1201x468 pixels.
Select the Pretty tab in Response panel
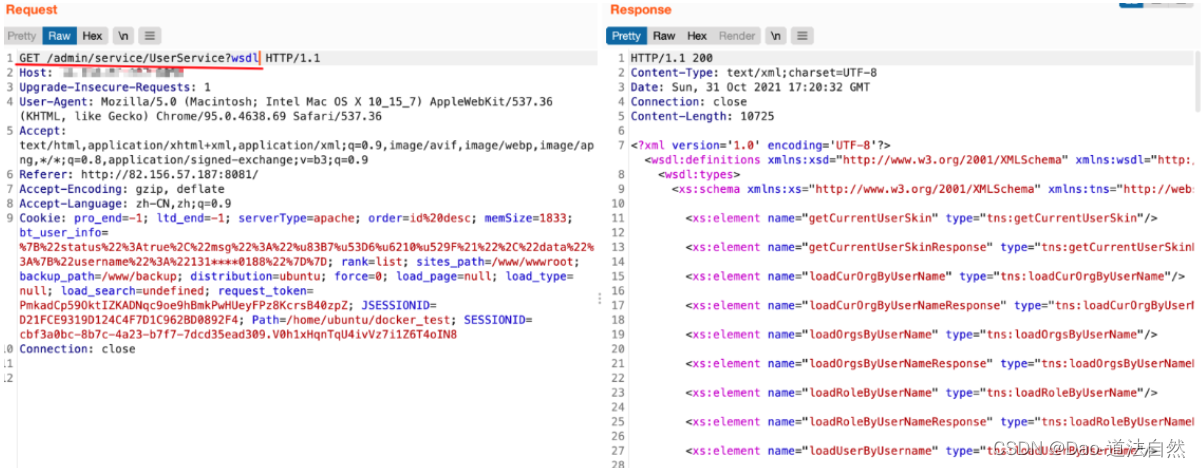[626, 36]
